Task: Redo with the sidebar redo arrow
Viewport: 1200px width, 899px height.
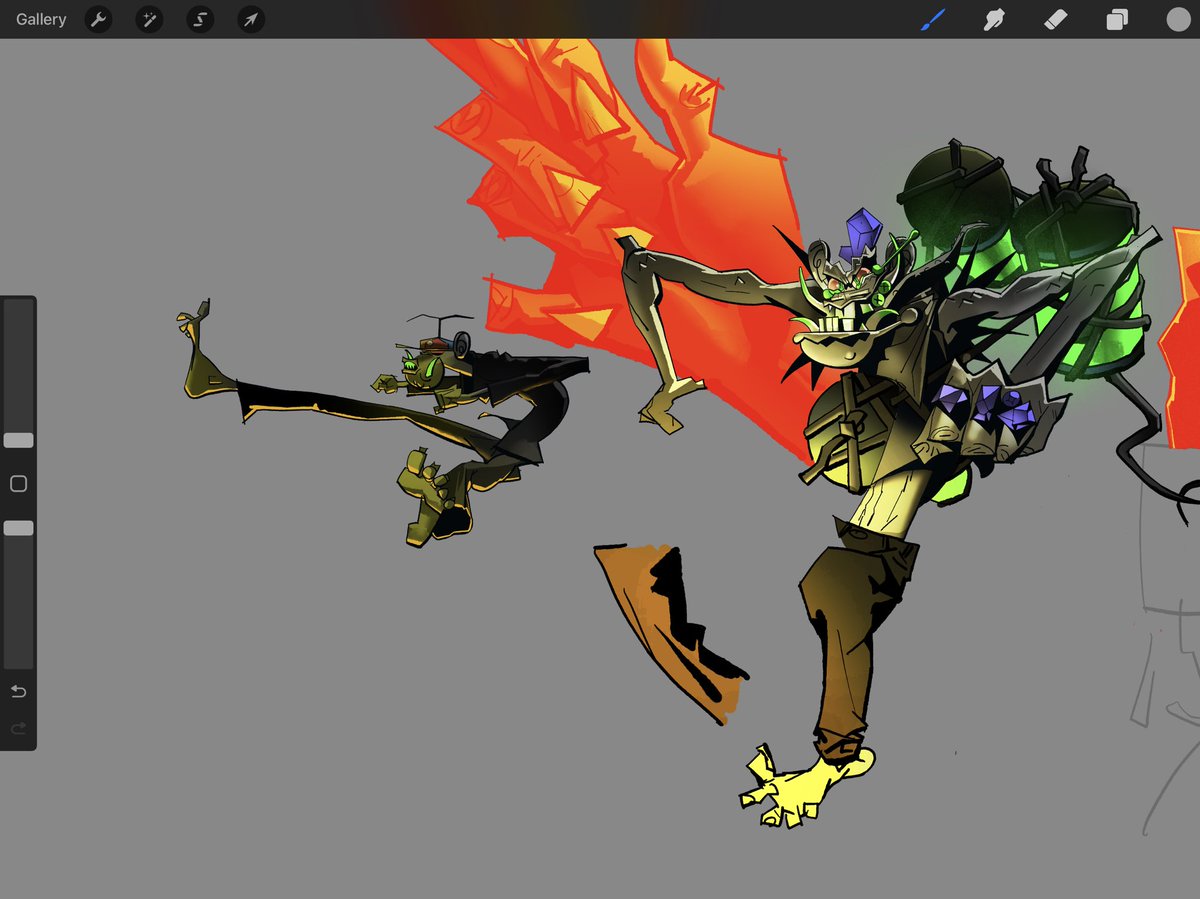Action: (18, 729)
